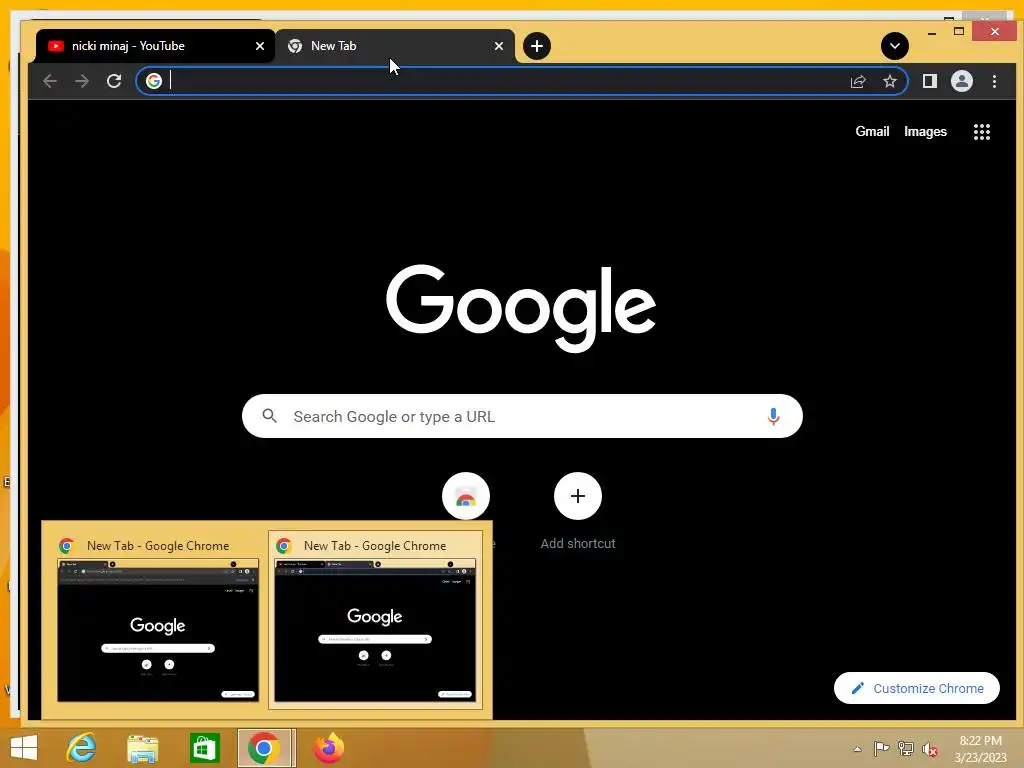This screenshot has height=768, width=1024.
Task: Open the Windows Store taskbar icon
Action: coord(204,748)
